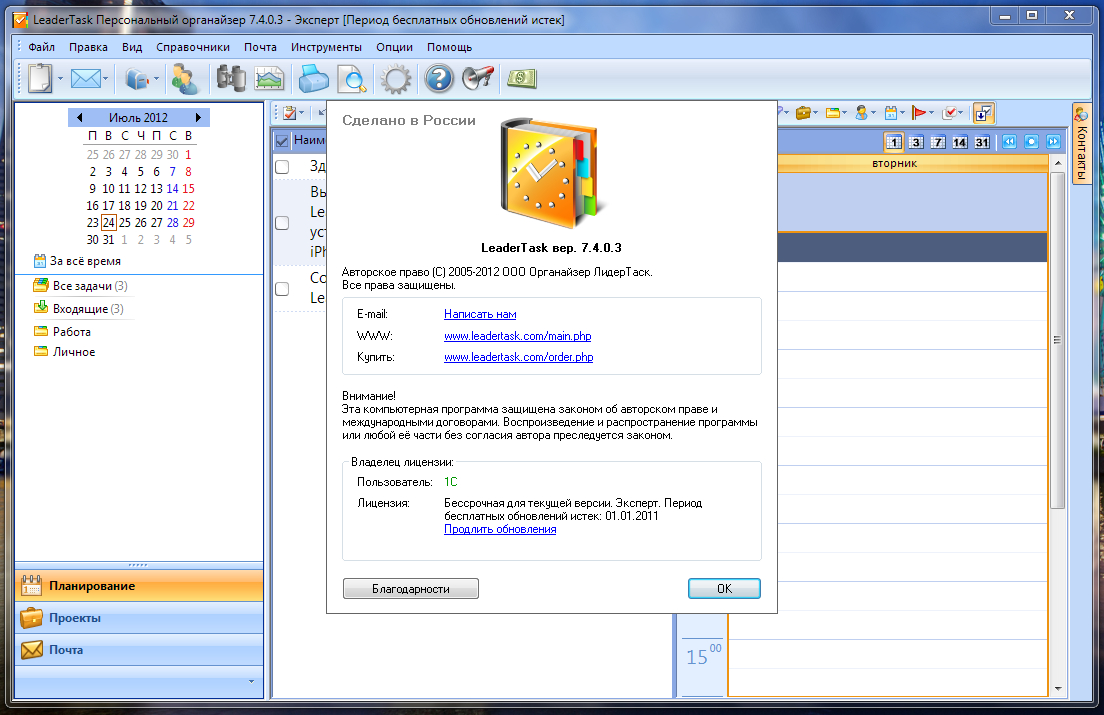Jump to today with the center dot button

click(x=1031, y=141)
